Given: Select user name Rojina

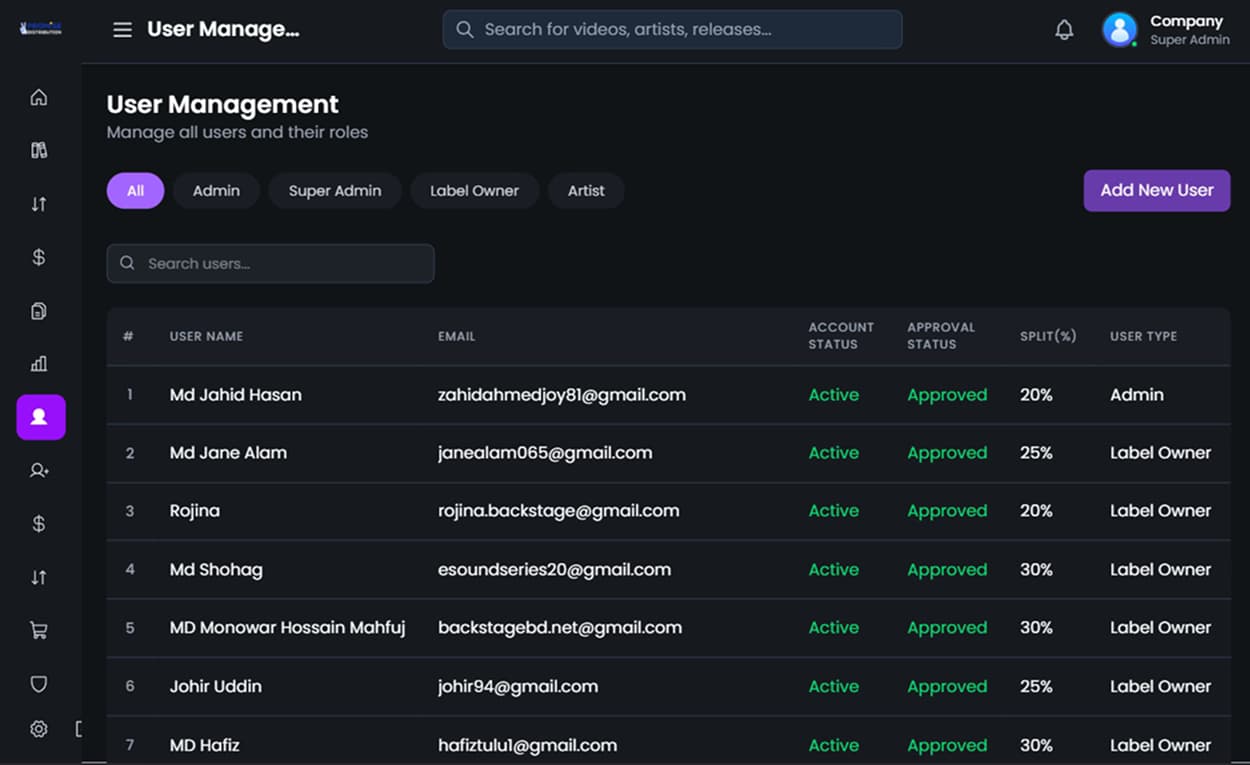Looking at the screenshot, I should [x=194, y=511].
